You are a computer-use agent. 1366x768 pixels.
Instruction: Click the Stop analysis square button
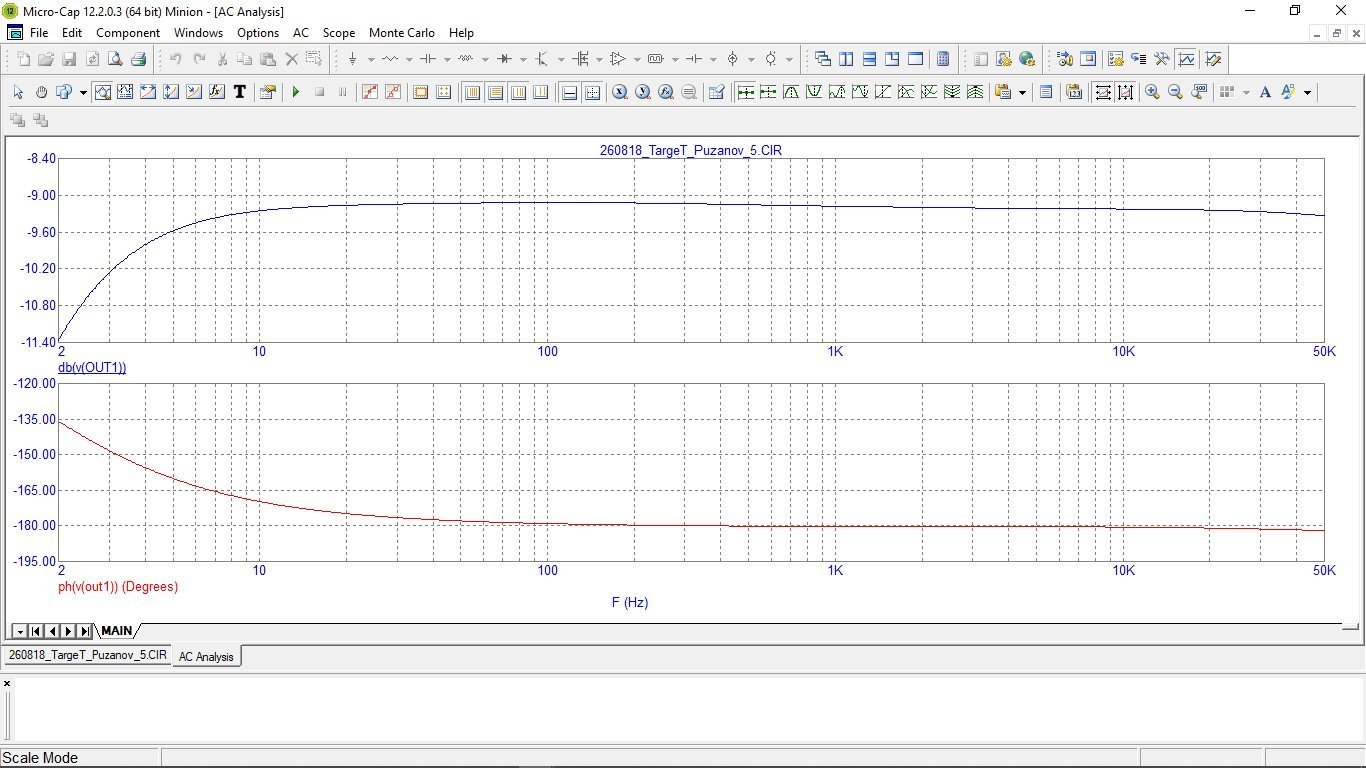pos(319,92)
